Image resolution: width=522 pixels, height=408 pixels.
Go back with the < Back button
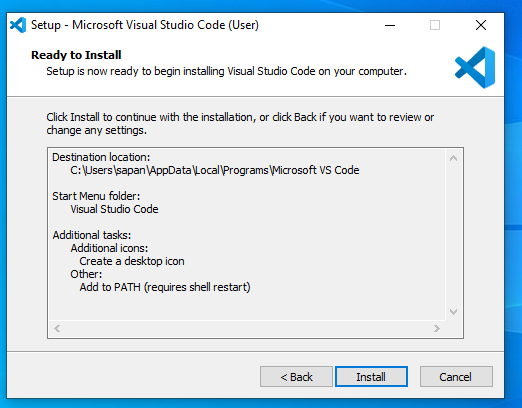click(x=296, y=377)
